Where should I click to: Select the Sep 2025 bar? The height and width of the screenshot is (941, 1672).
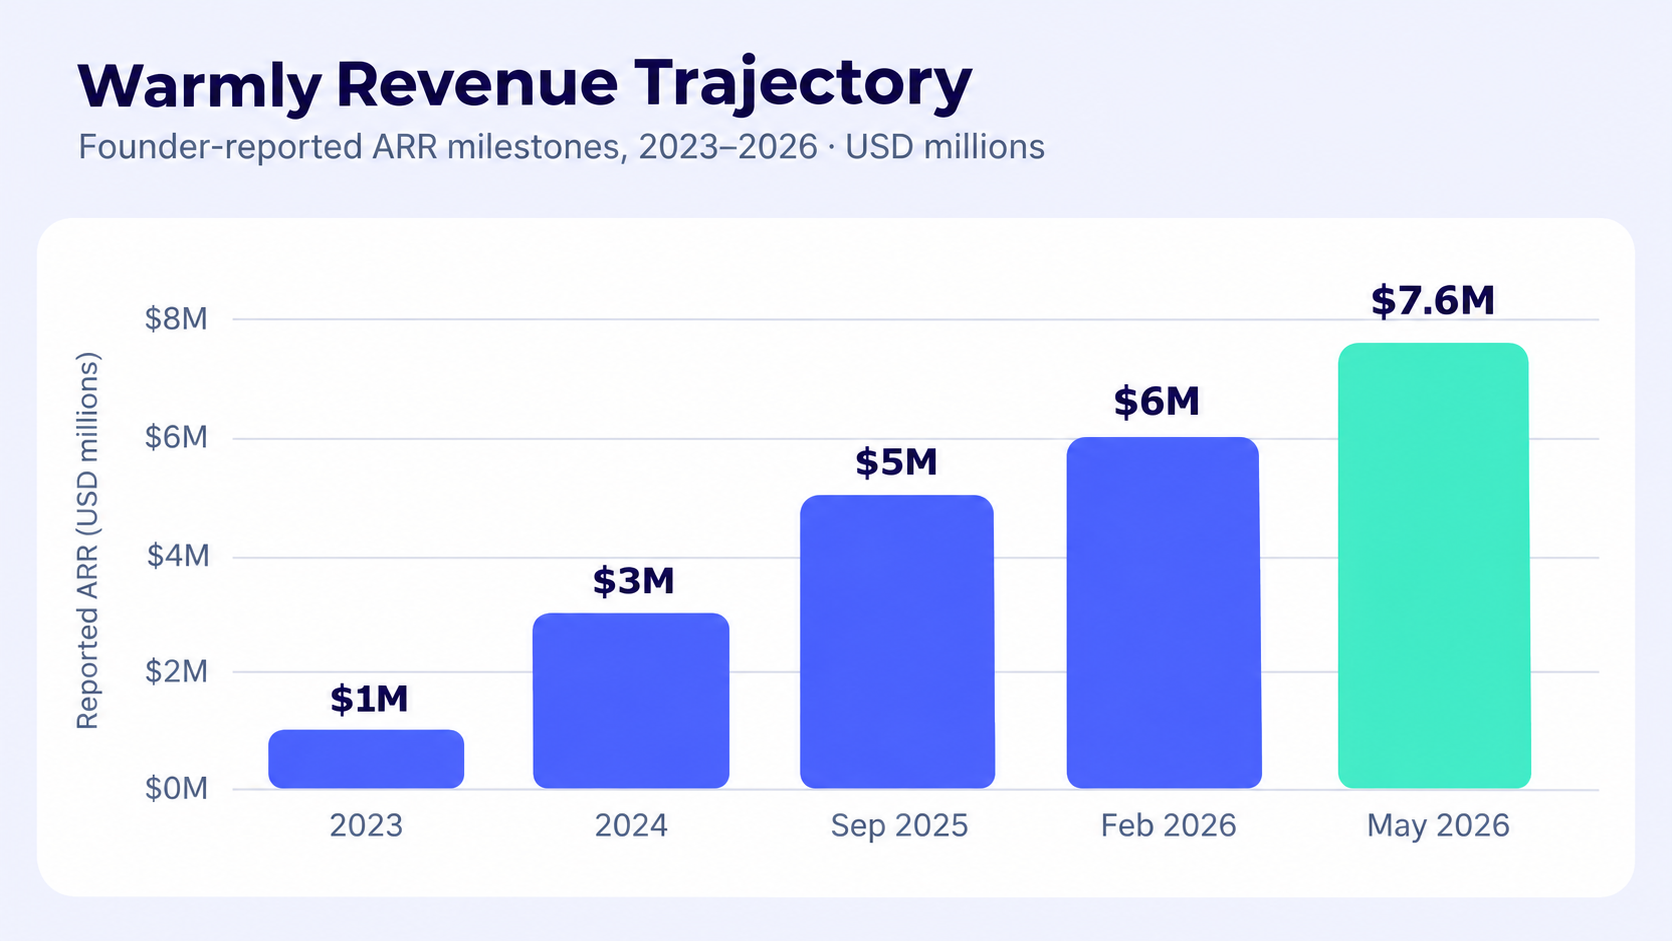tap(897, 642)
